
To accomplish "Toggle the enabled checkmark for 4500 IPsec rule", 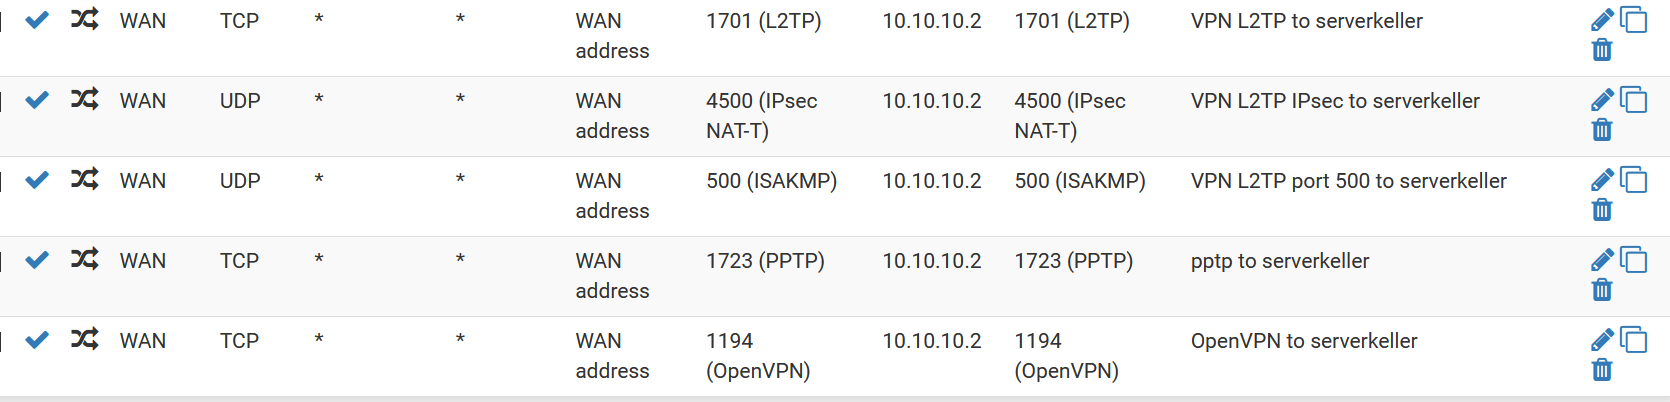I will coord(37,100).
